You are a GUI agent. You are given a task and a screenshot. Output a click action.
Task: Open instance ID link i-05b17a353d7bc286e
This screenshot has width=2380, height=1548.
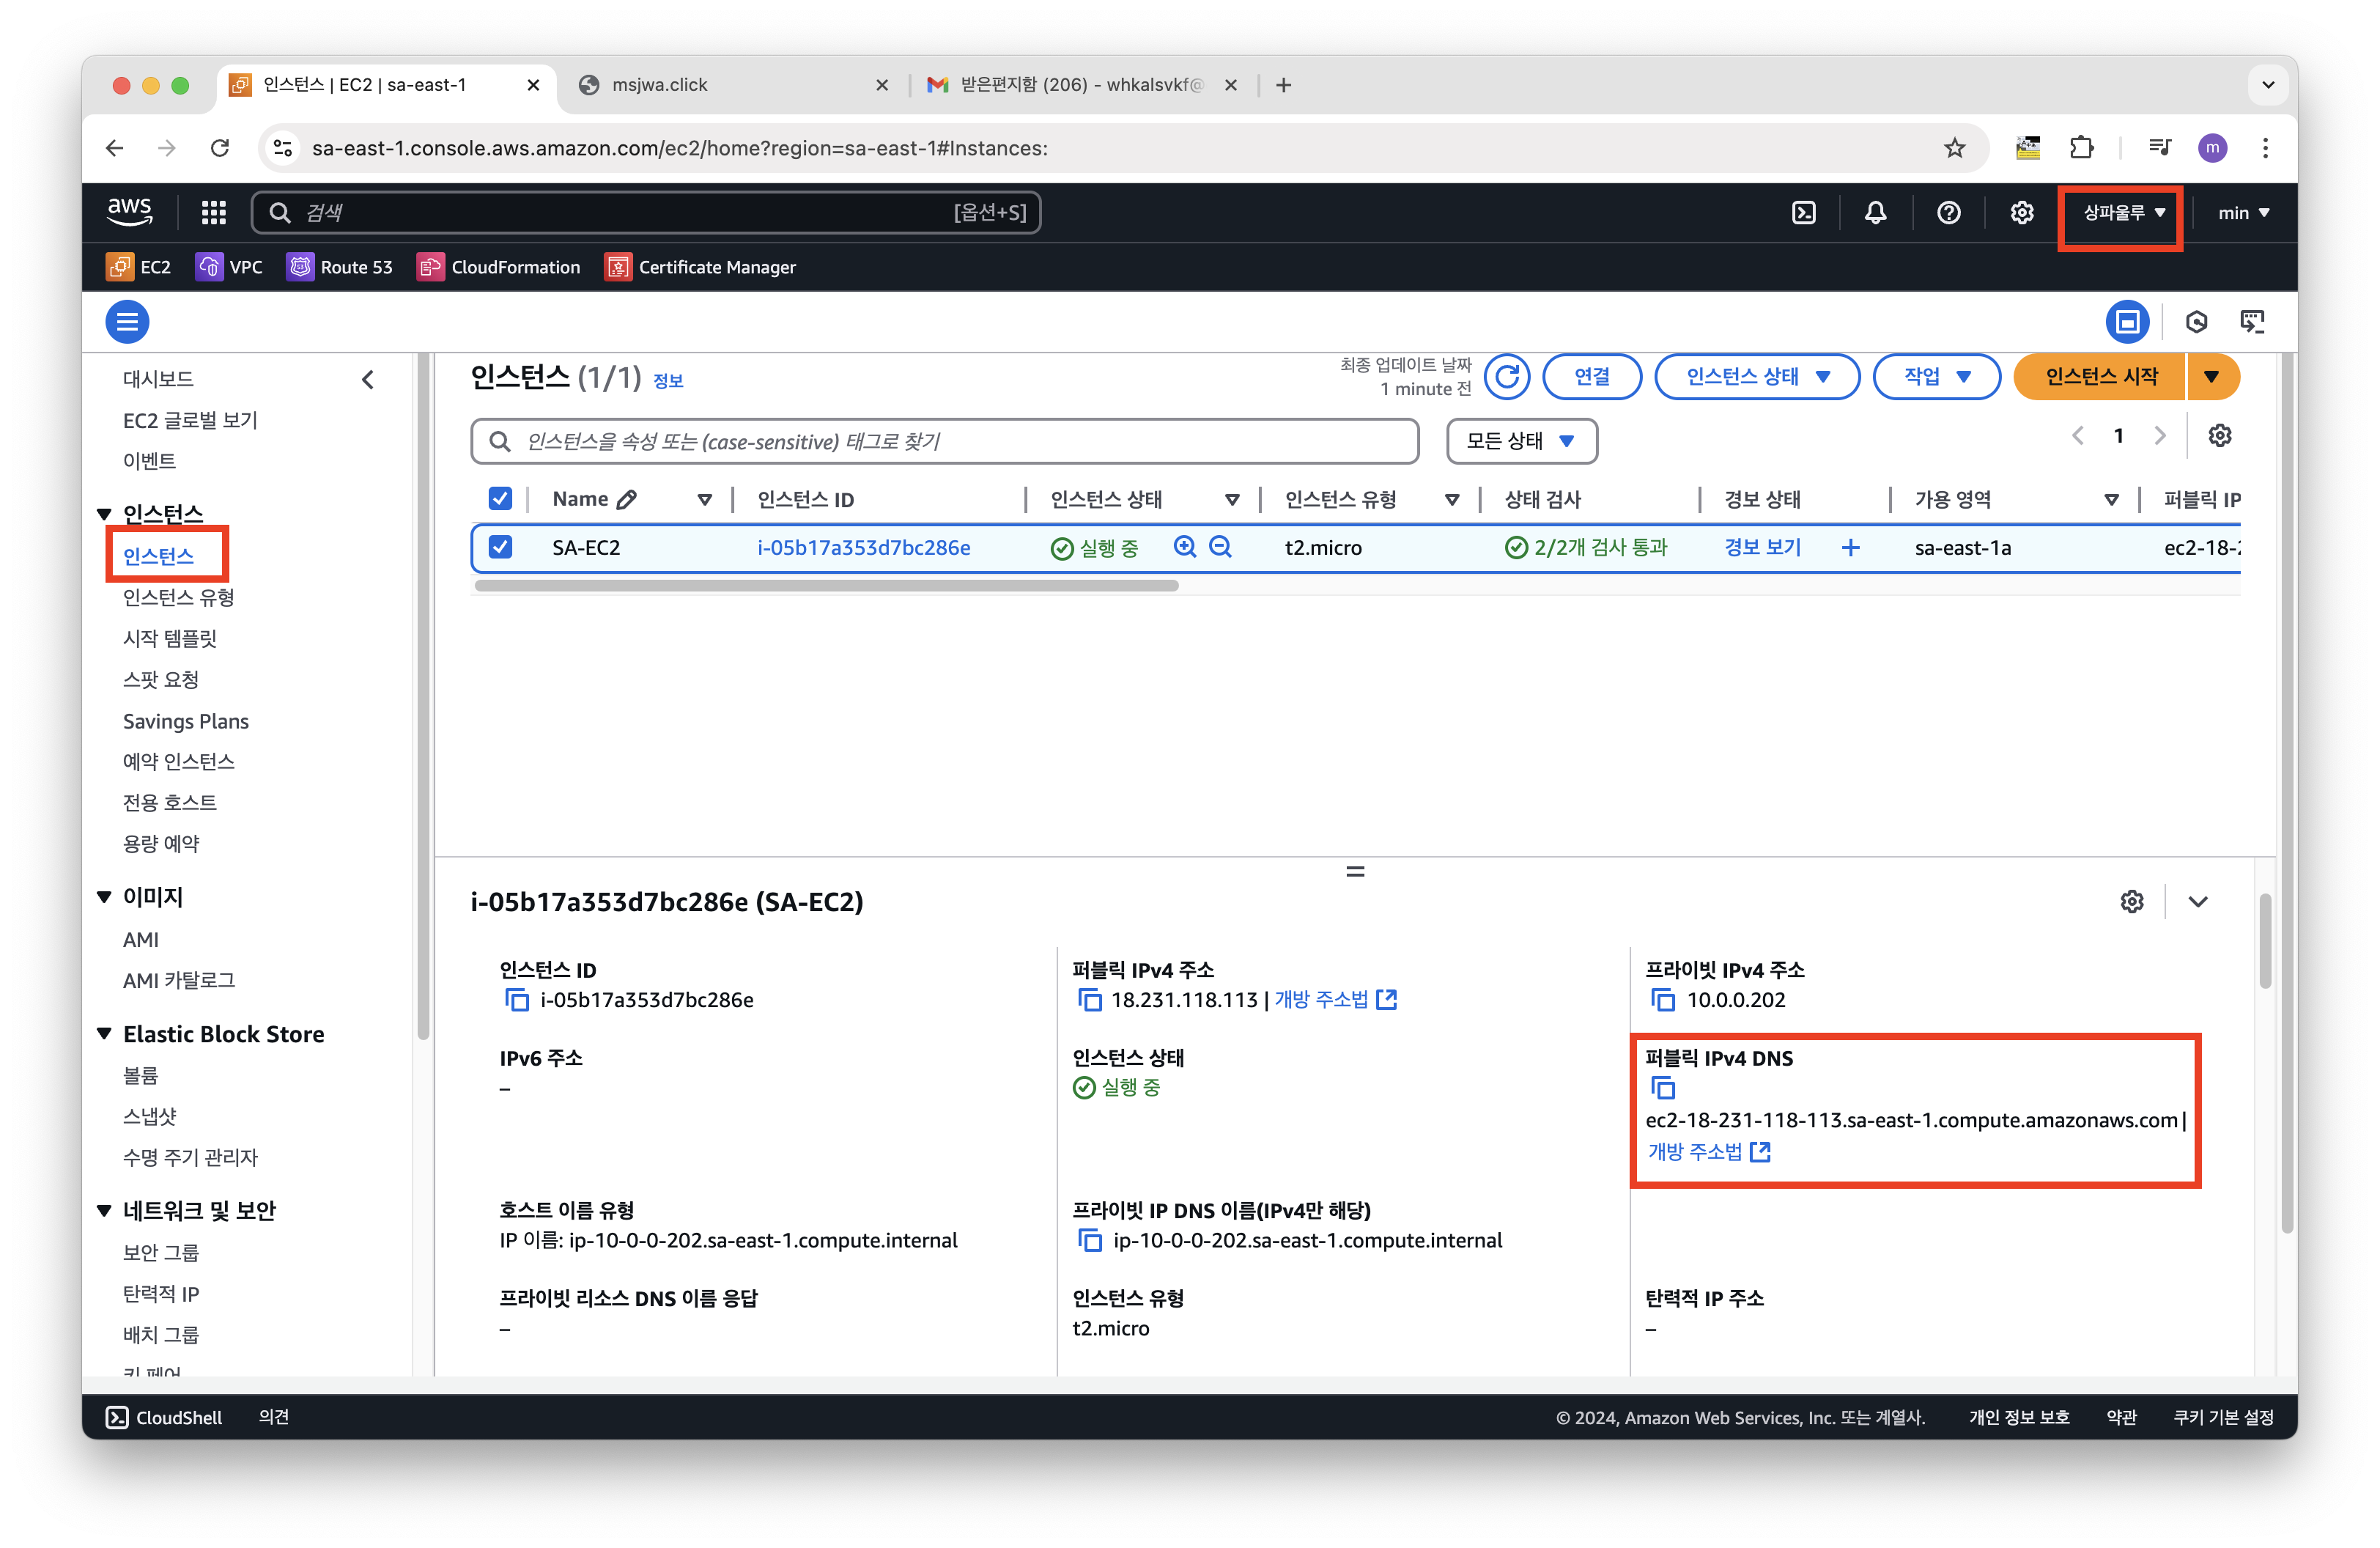point(863,547)
